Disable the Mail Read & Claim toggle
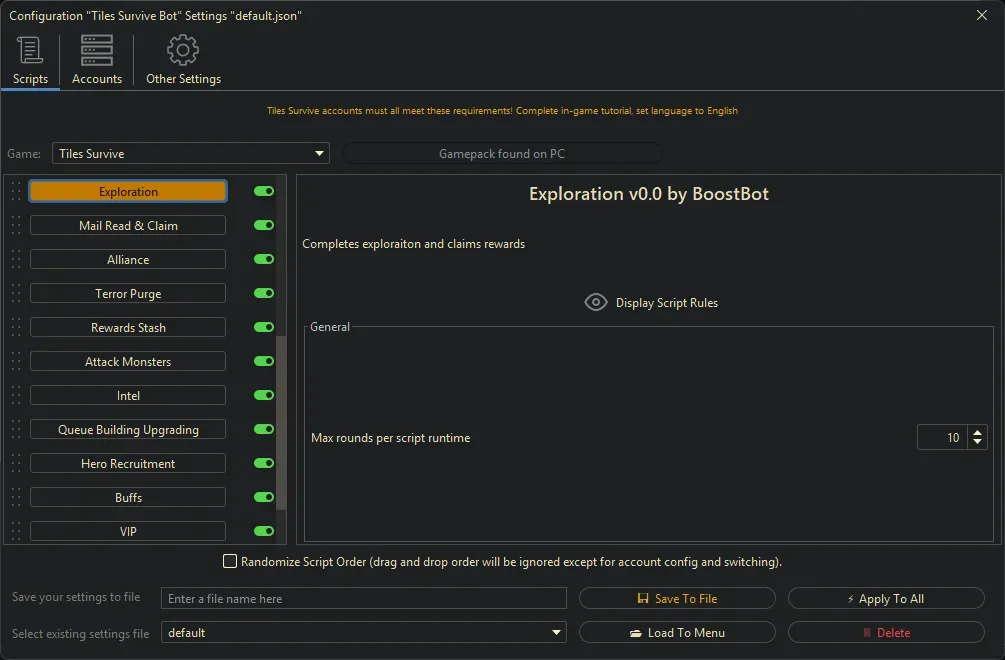 [264, 226]
